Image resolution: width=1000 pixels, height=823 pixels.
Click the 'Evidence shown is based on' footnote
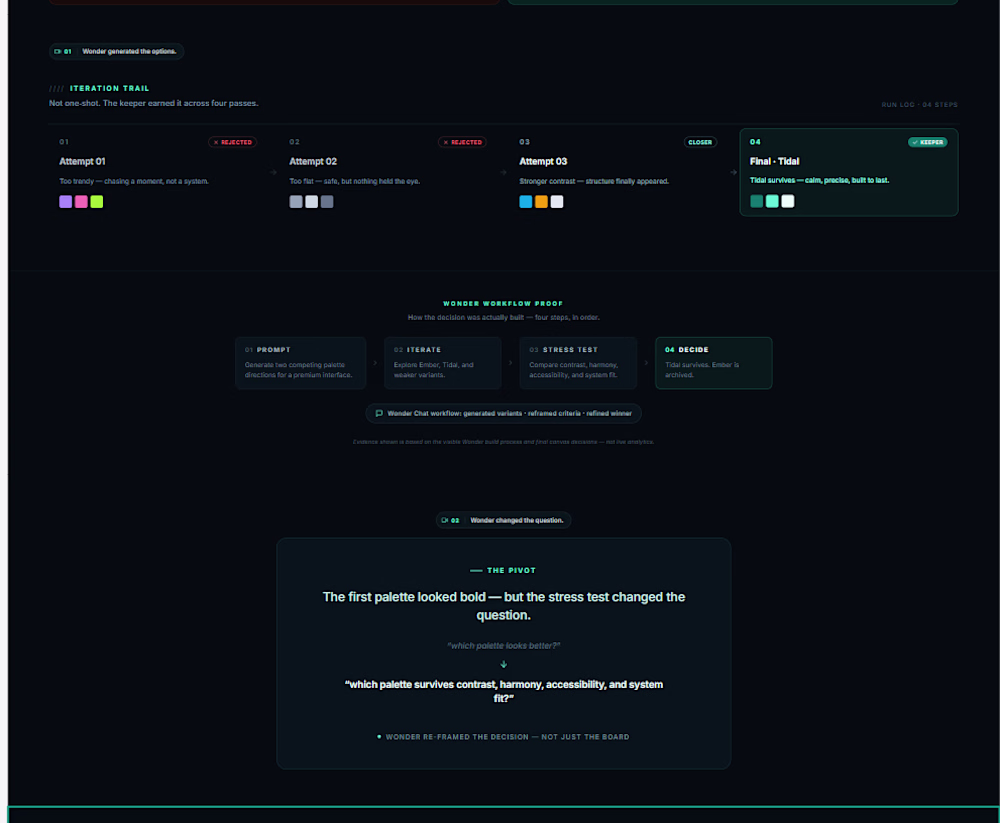[x=503, y=442]
